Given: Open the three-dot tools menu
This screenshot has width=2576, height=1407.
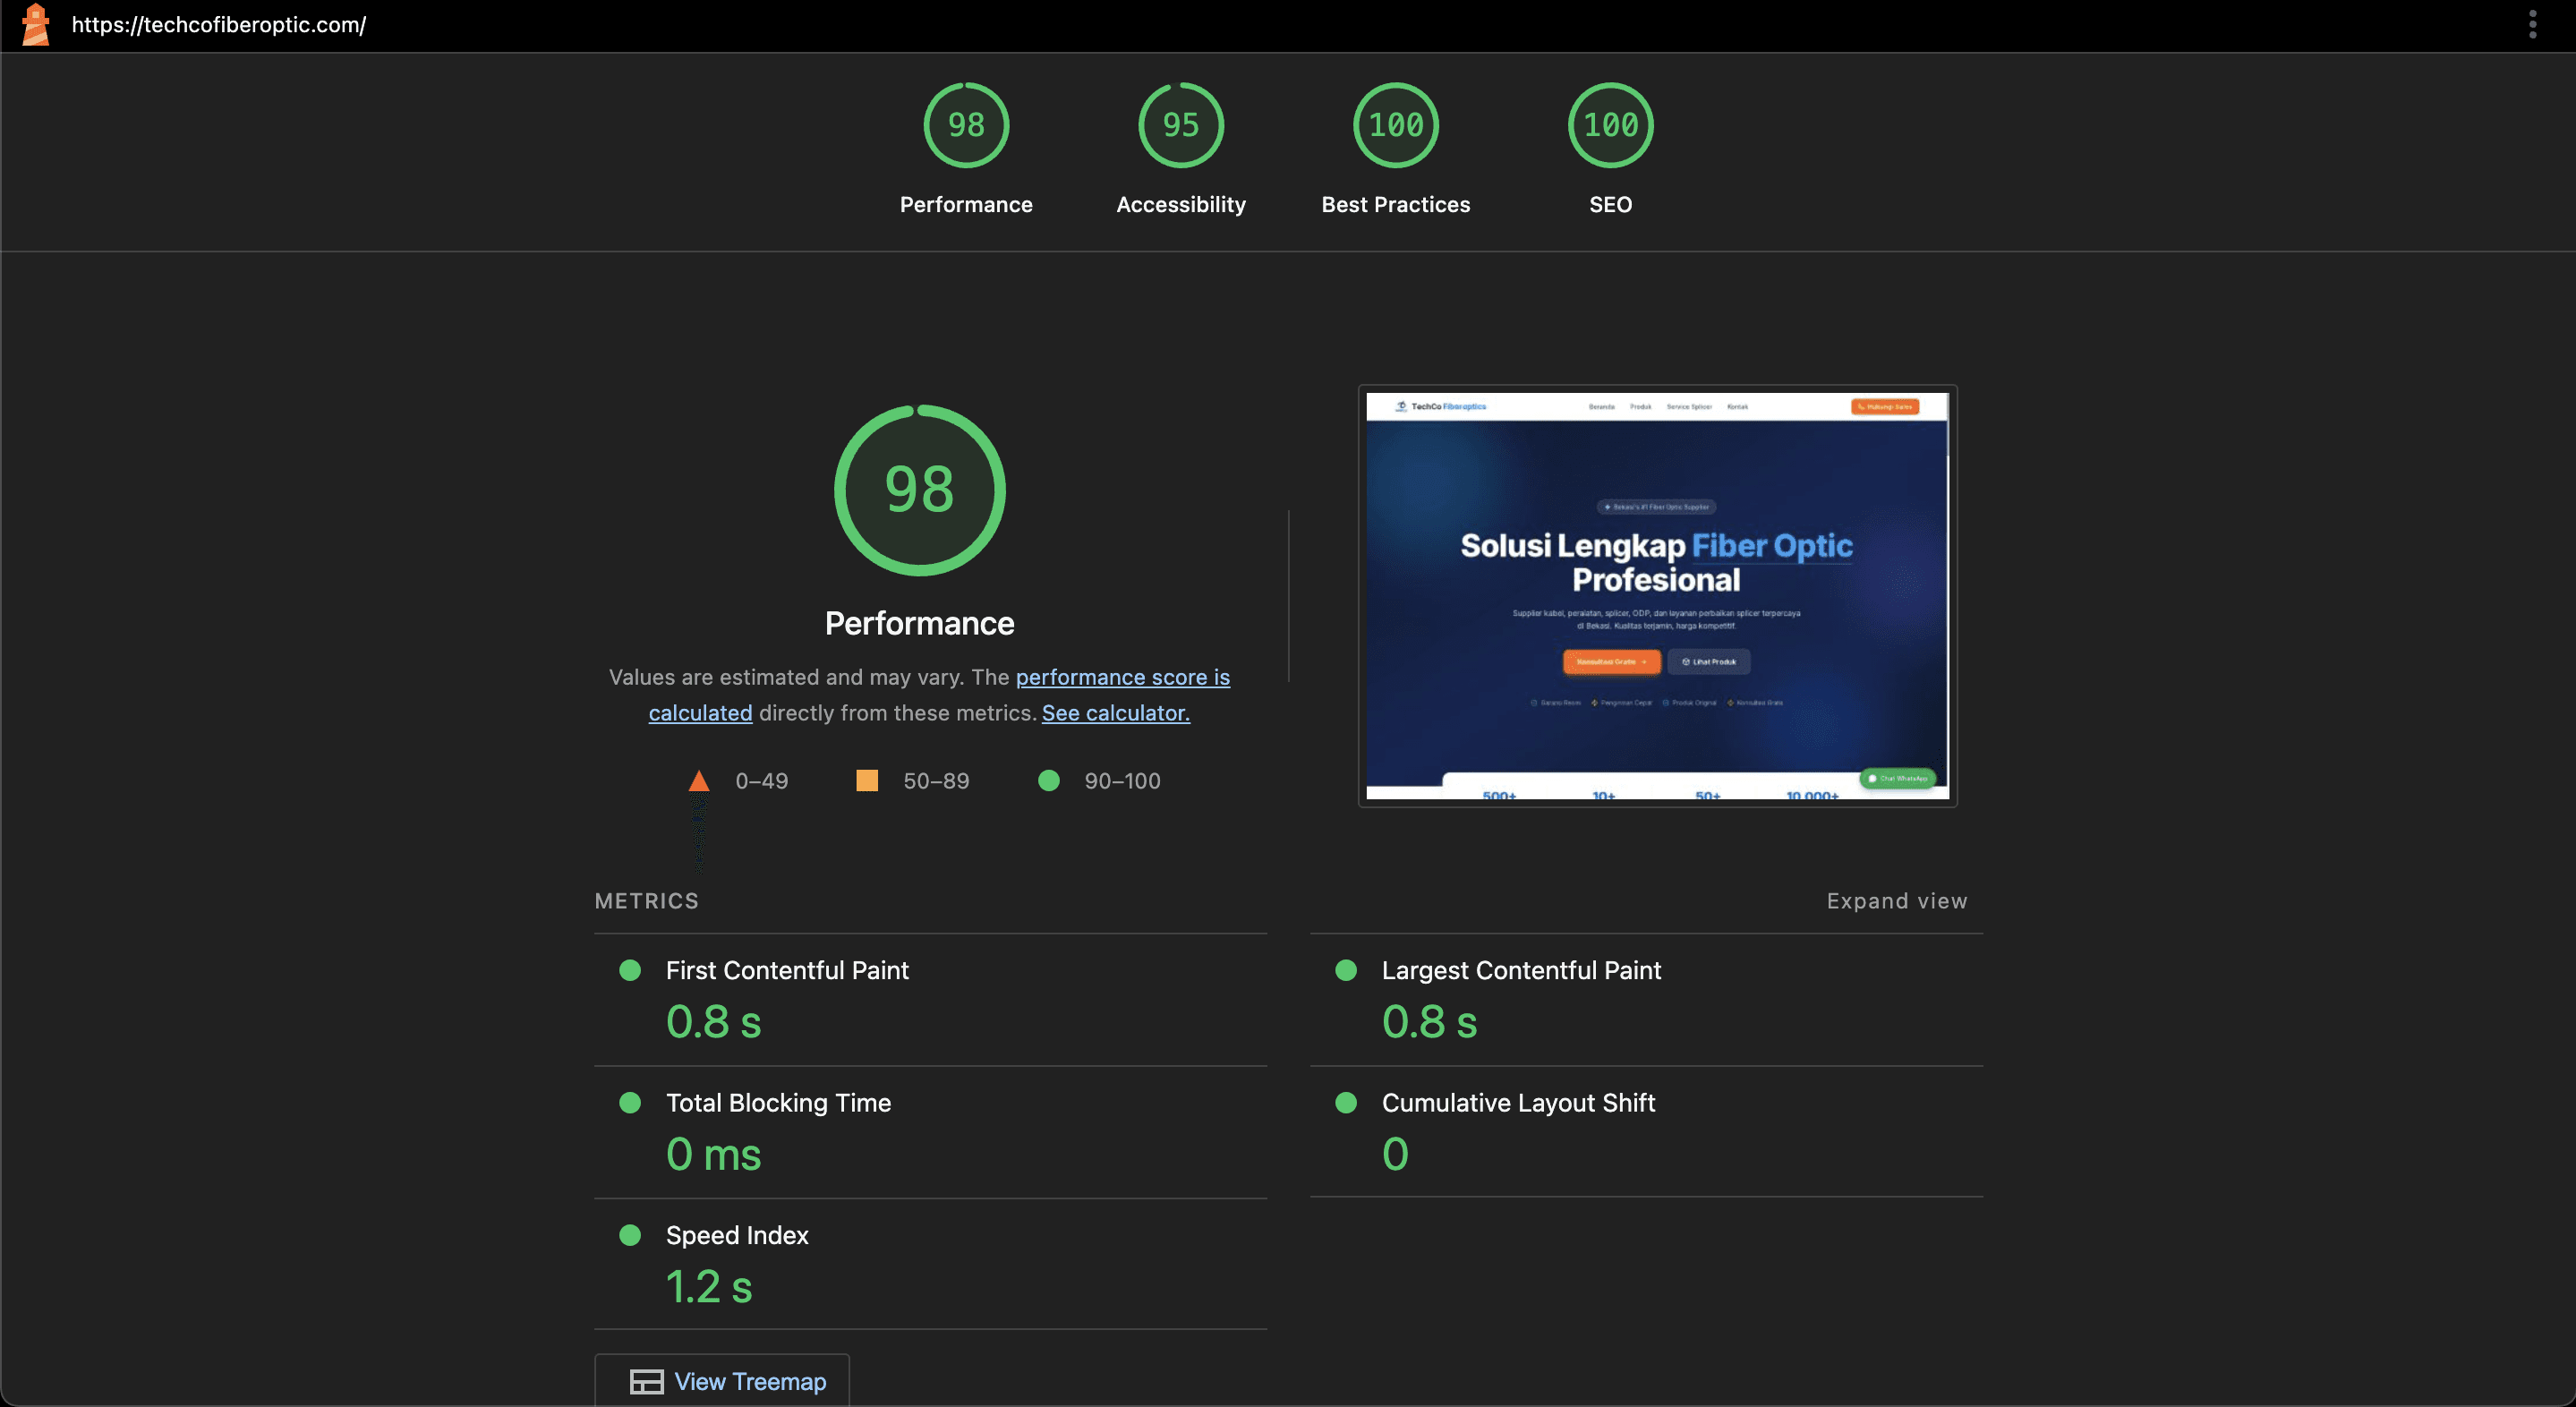Looking at the screenshot, I should pos(2532,25).
